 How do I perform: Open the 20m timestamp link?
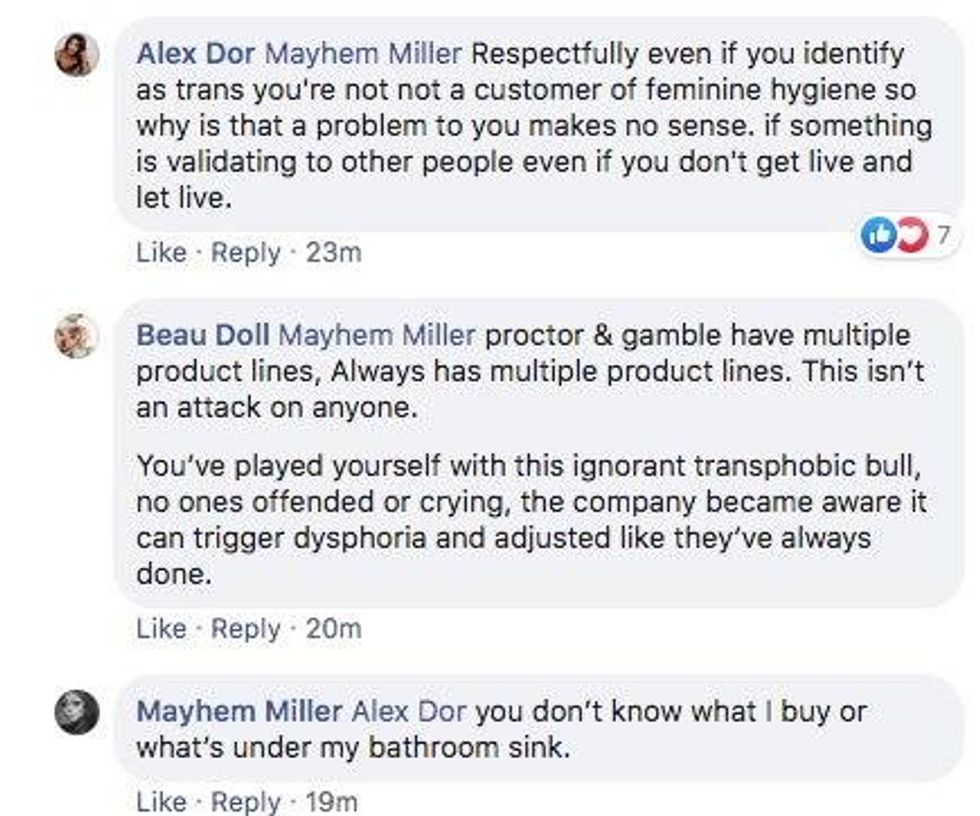click(x=333, y=629)
